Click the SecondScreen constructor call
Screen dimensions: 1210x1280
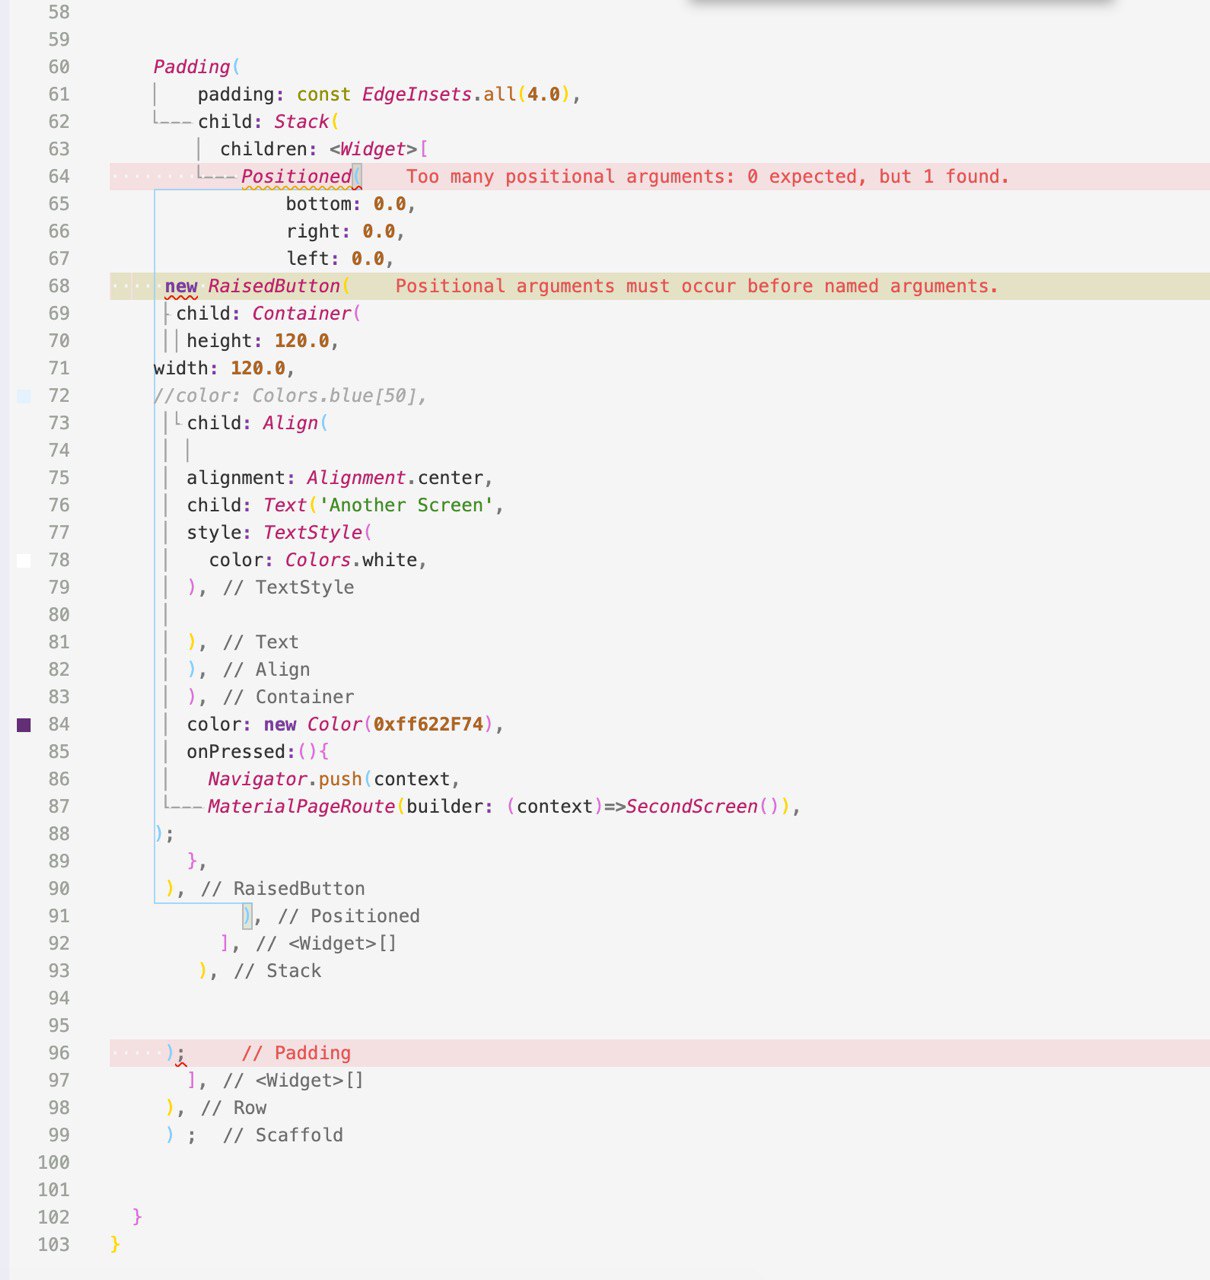click(703, 806)
